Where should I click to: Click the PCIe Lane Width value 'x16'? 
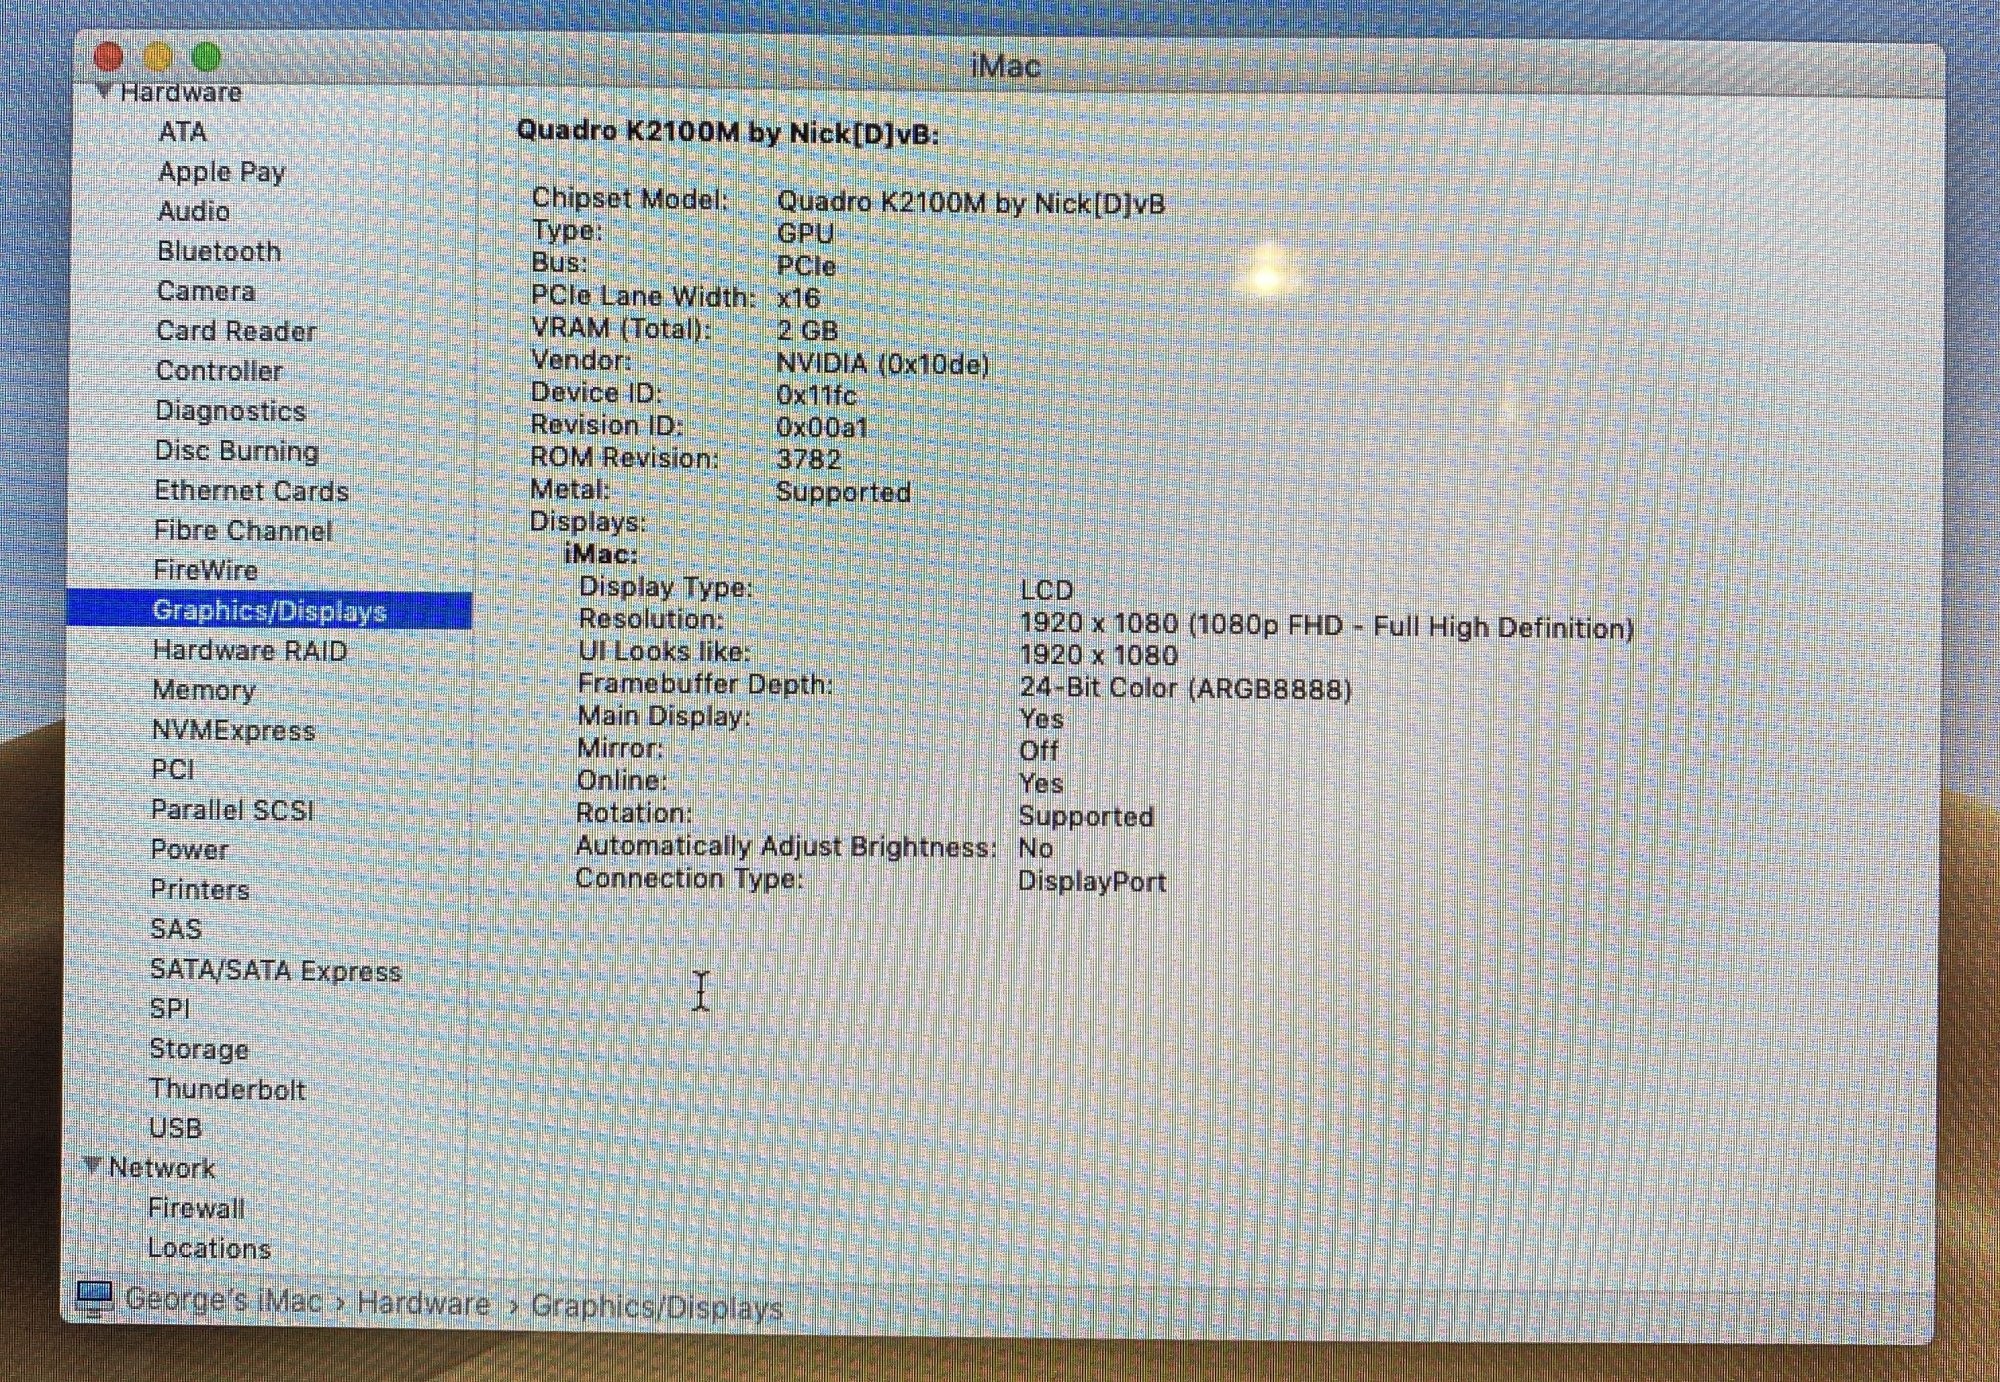tap(798, 298)
